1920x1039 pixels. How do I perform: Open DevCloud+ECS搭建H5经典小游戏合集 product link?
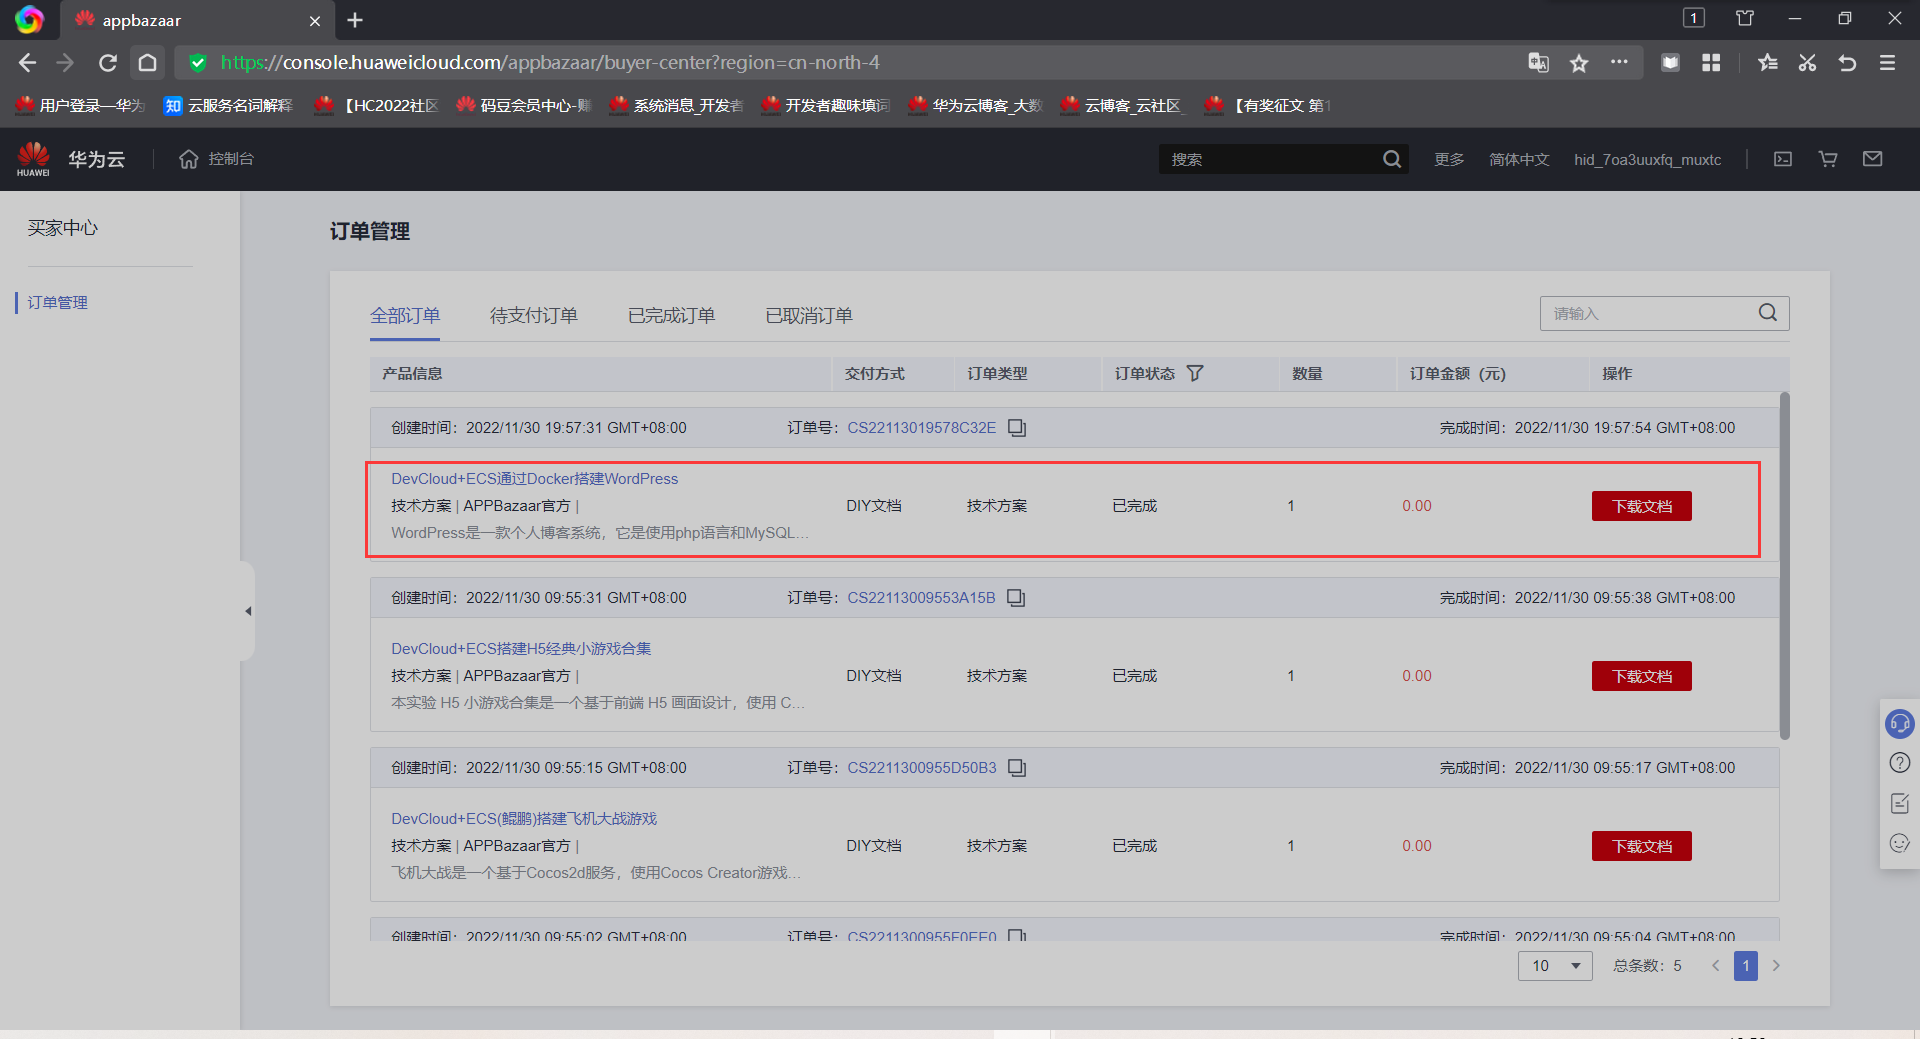coord(521,649)
